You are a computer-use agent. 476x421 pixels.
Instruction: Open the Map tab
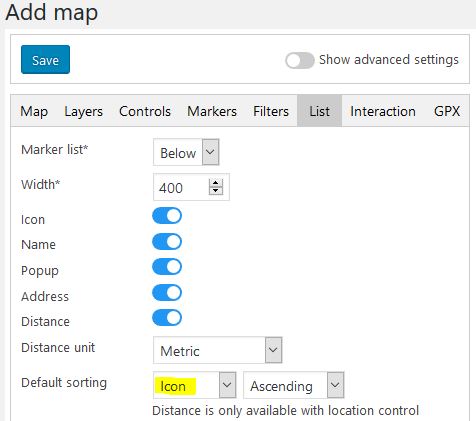coord(34,111)
